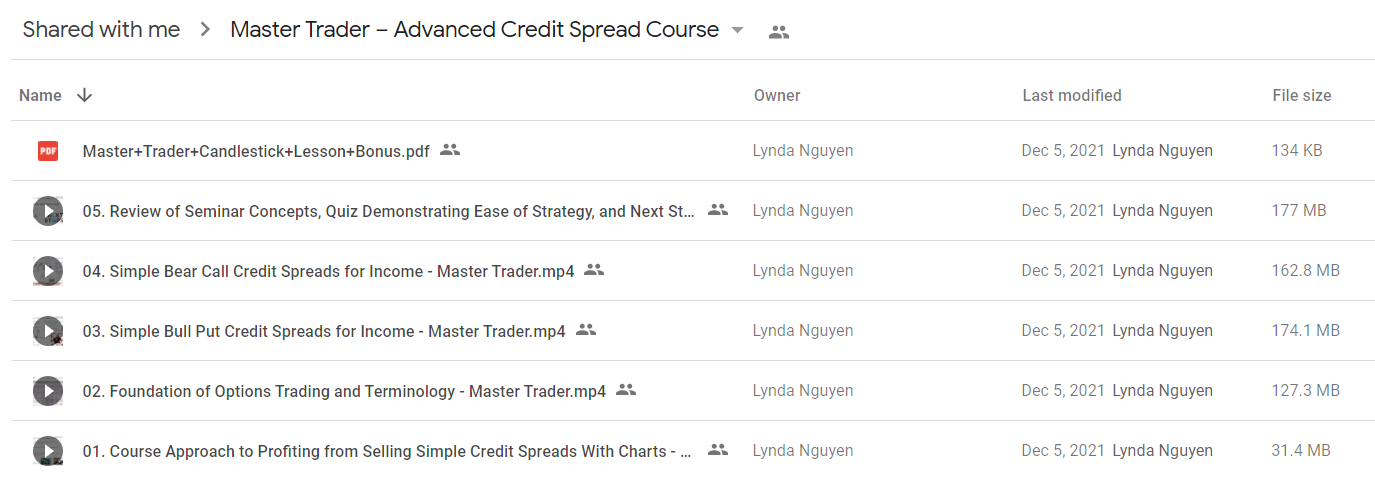The height and width of the screenshot is (480, 1375).
Task: Click the video icon for lesson 02 Foundation
Action: [x=47, y=391]
